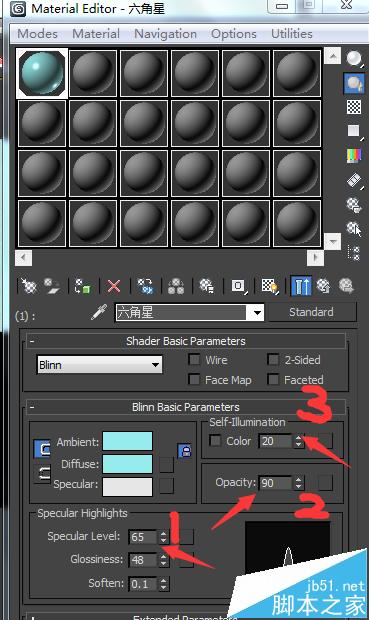Click the Soften field showing 0.1
The width and height of the screenshot is (369, 620).
(143, 583)
